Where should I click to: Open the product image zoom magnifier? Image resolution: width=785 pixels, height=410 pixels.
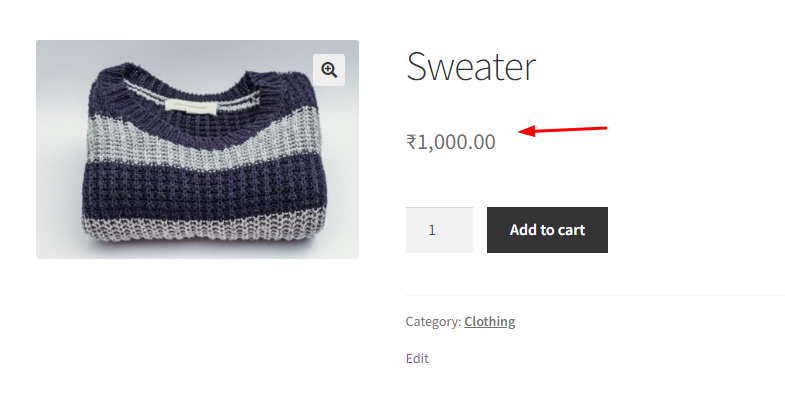pyautogui.click(x=329, y=70)
